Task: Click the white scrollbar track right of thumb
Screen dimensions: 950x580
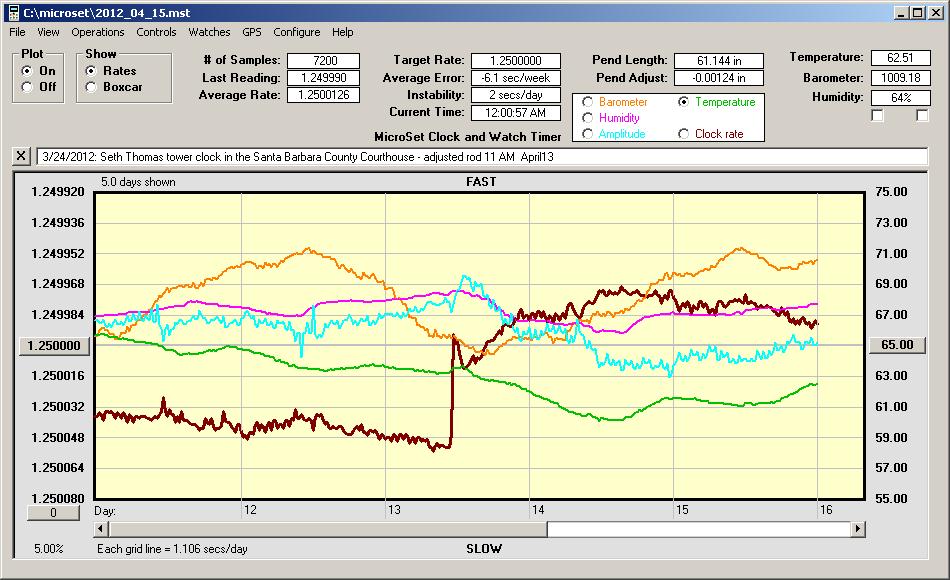Action: click(x=699, y=529)
